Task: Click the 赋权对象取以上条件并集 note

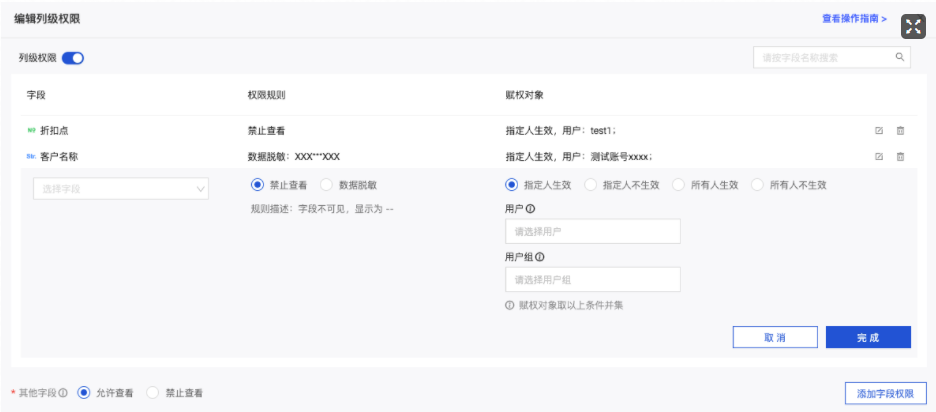Action: coord(571,305)
